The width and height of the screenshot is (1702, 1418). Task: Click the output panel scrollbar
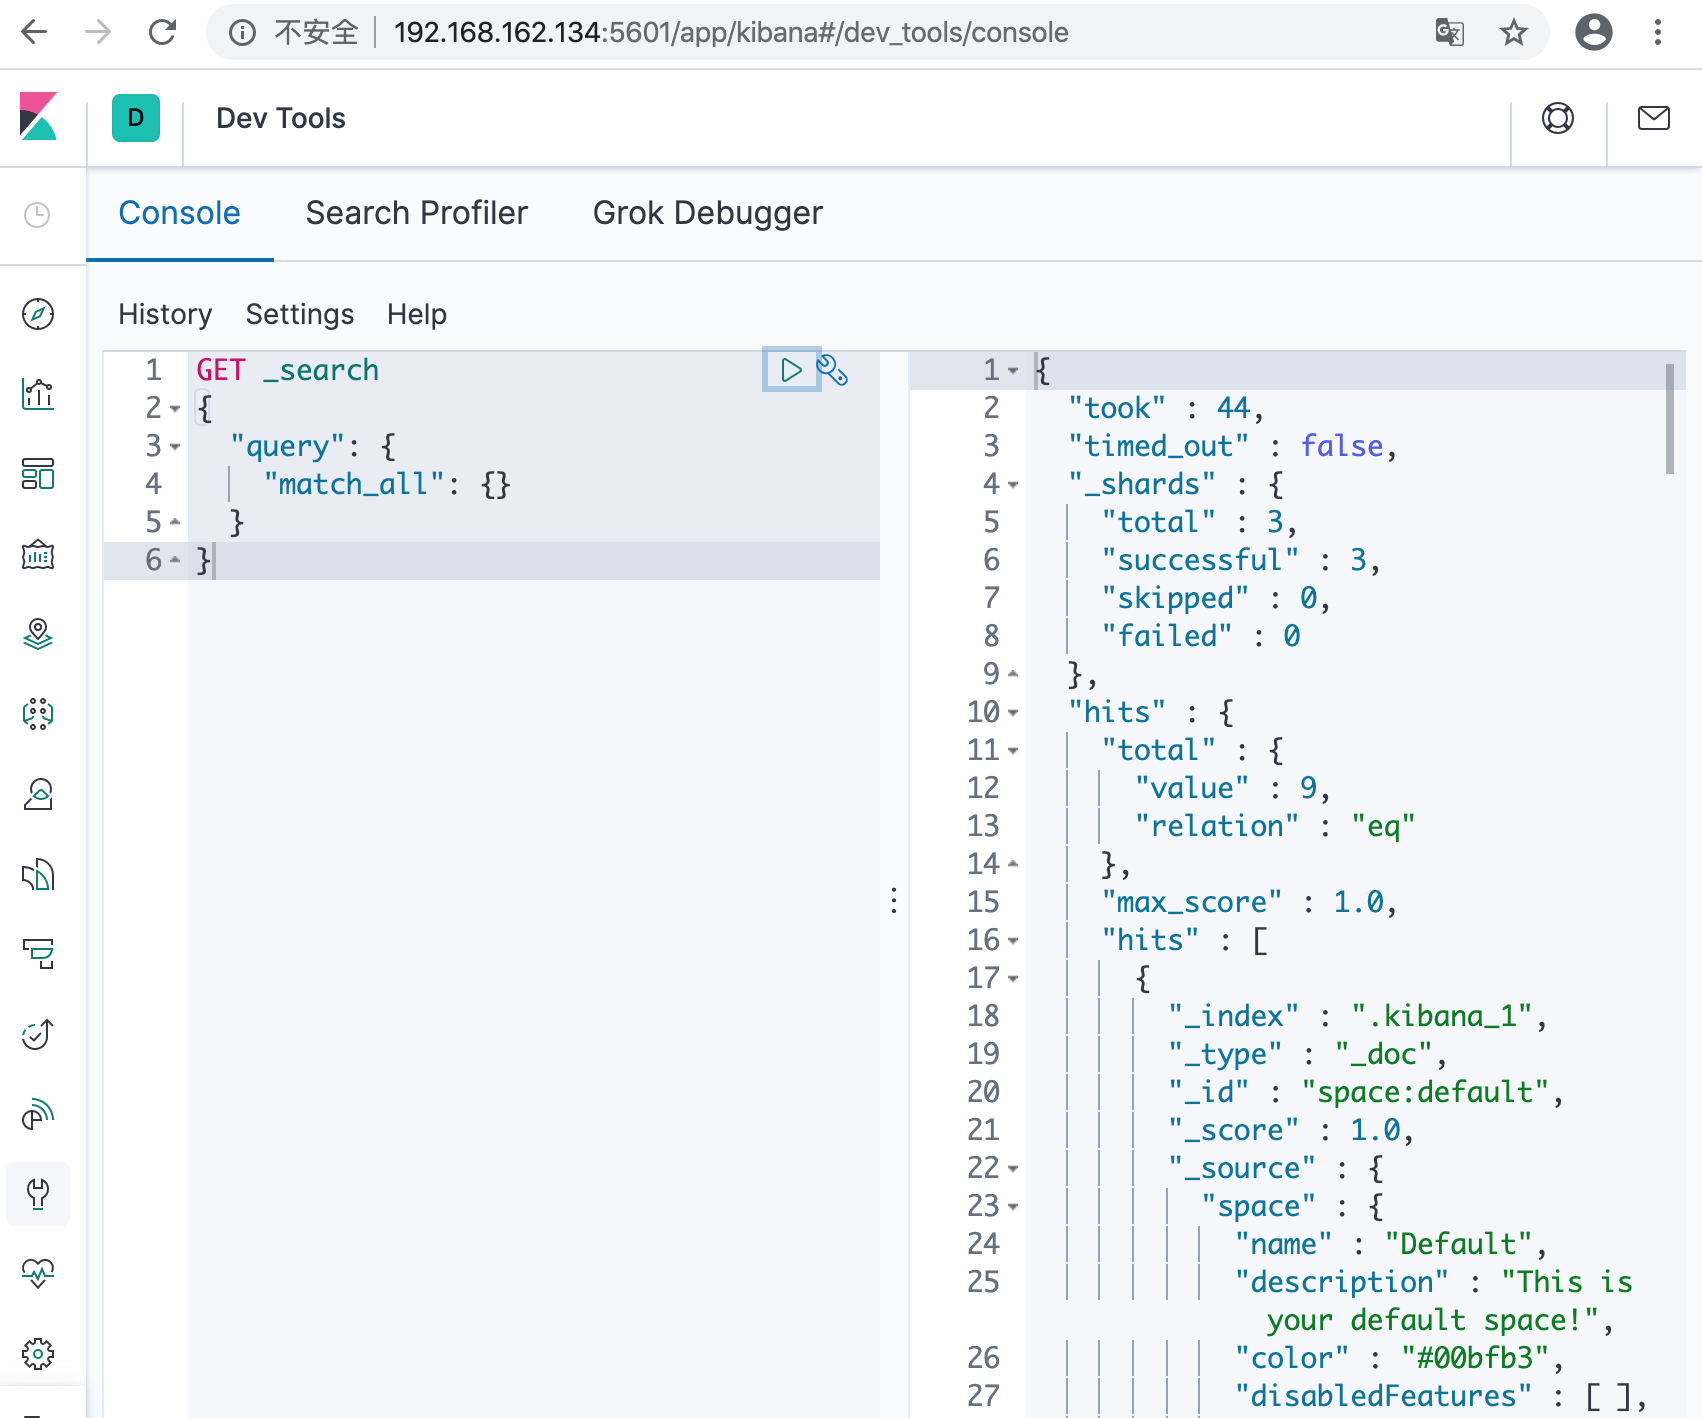(x=1670, y=419)
